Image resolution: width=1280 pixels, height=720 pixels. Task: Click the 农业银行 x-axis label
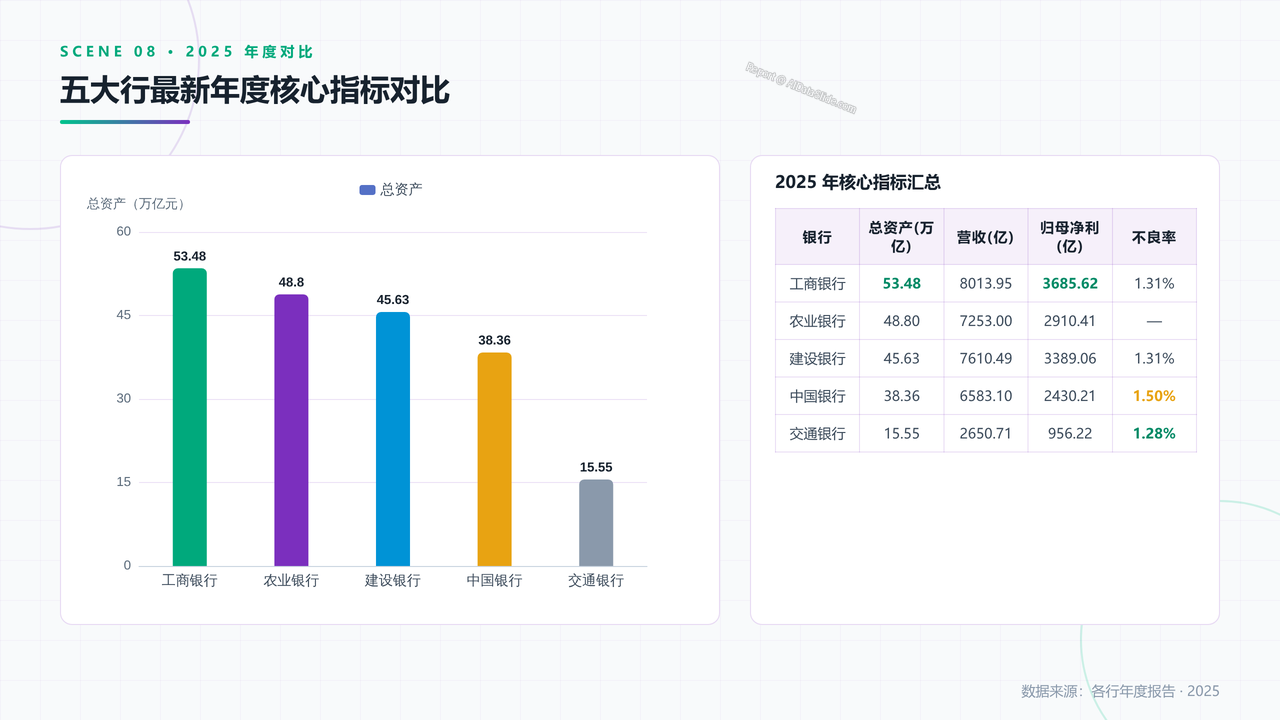click(291, 580)
